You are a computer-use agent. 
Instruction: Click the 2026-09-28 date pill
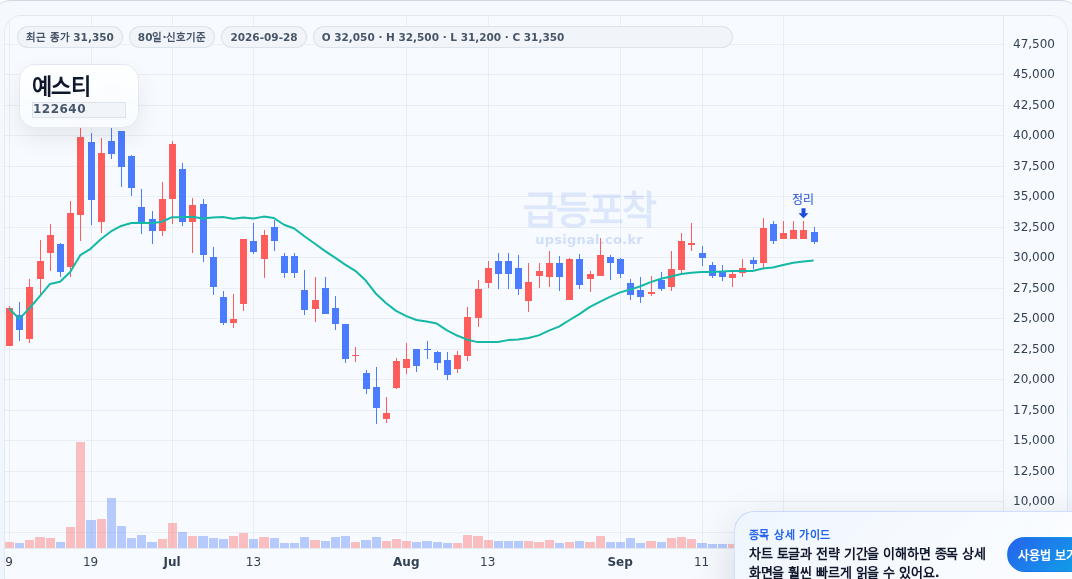pos(264,37)
